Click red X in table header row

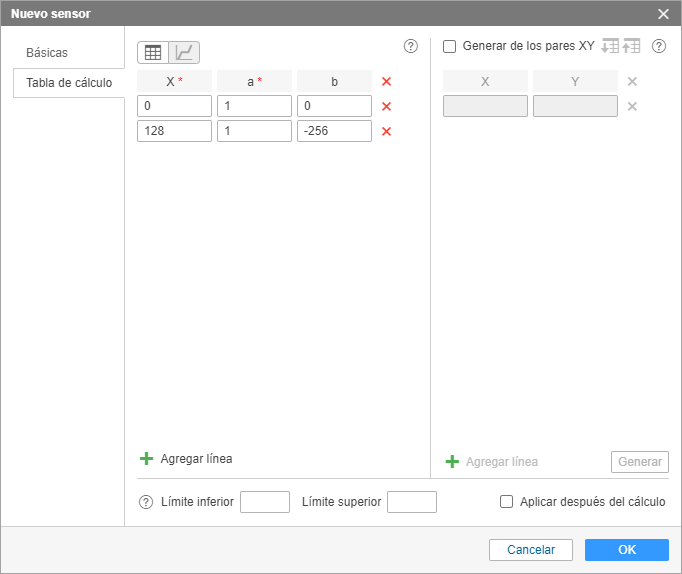click(x=386, y=82)
